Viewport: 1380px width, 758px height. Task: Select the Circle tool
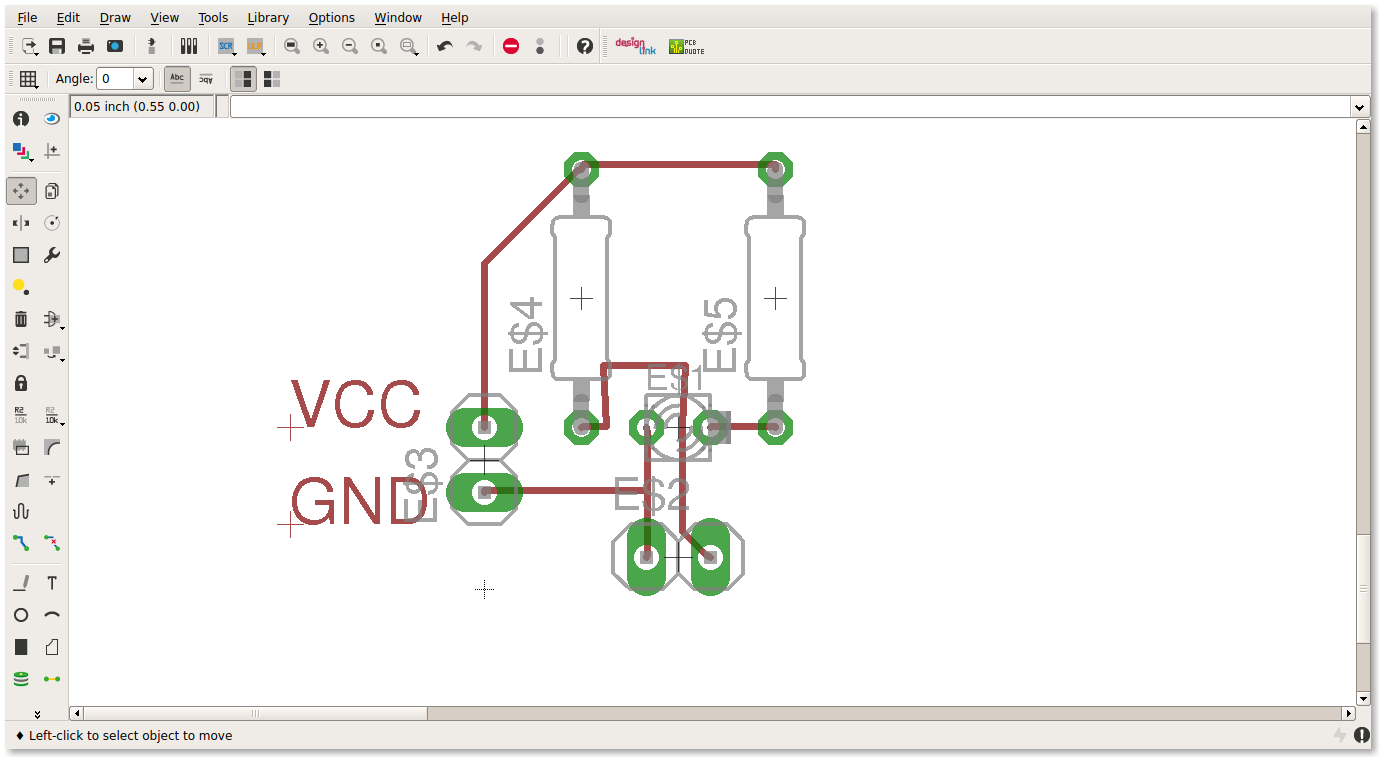pos(21,615)
